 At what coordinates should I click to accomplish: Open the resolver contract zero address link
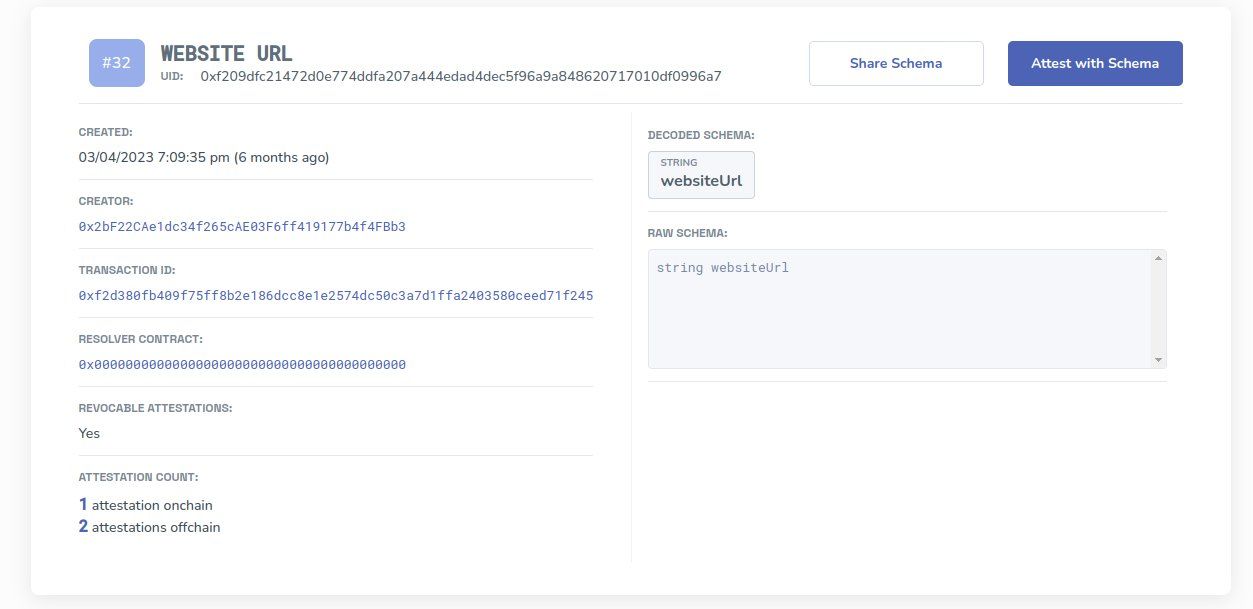(x=242, y=365)
